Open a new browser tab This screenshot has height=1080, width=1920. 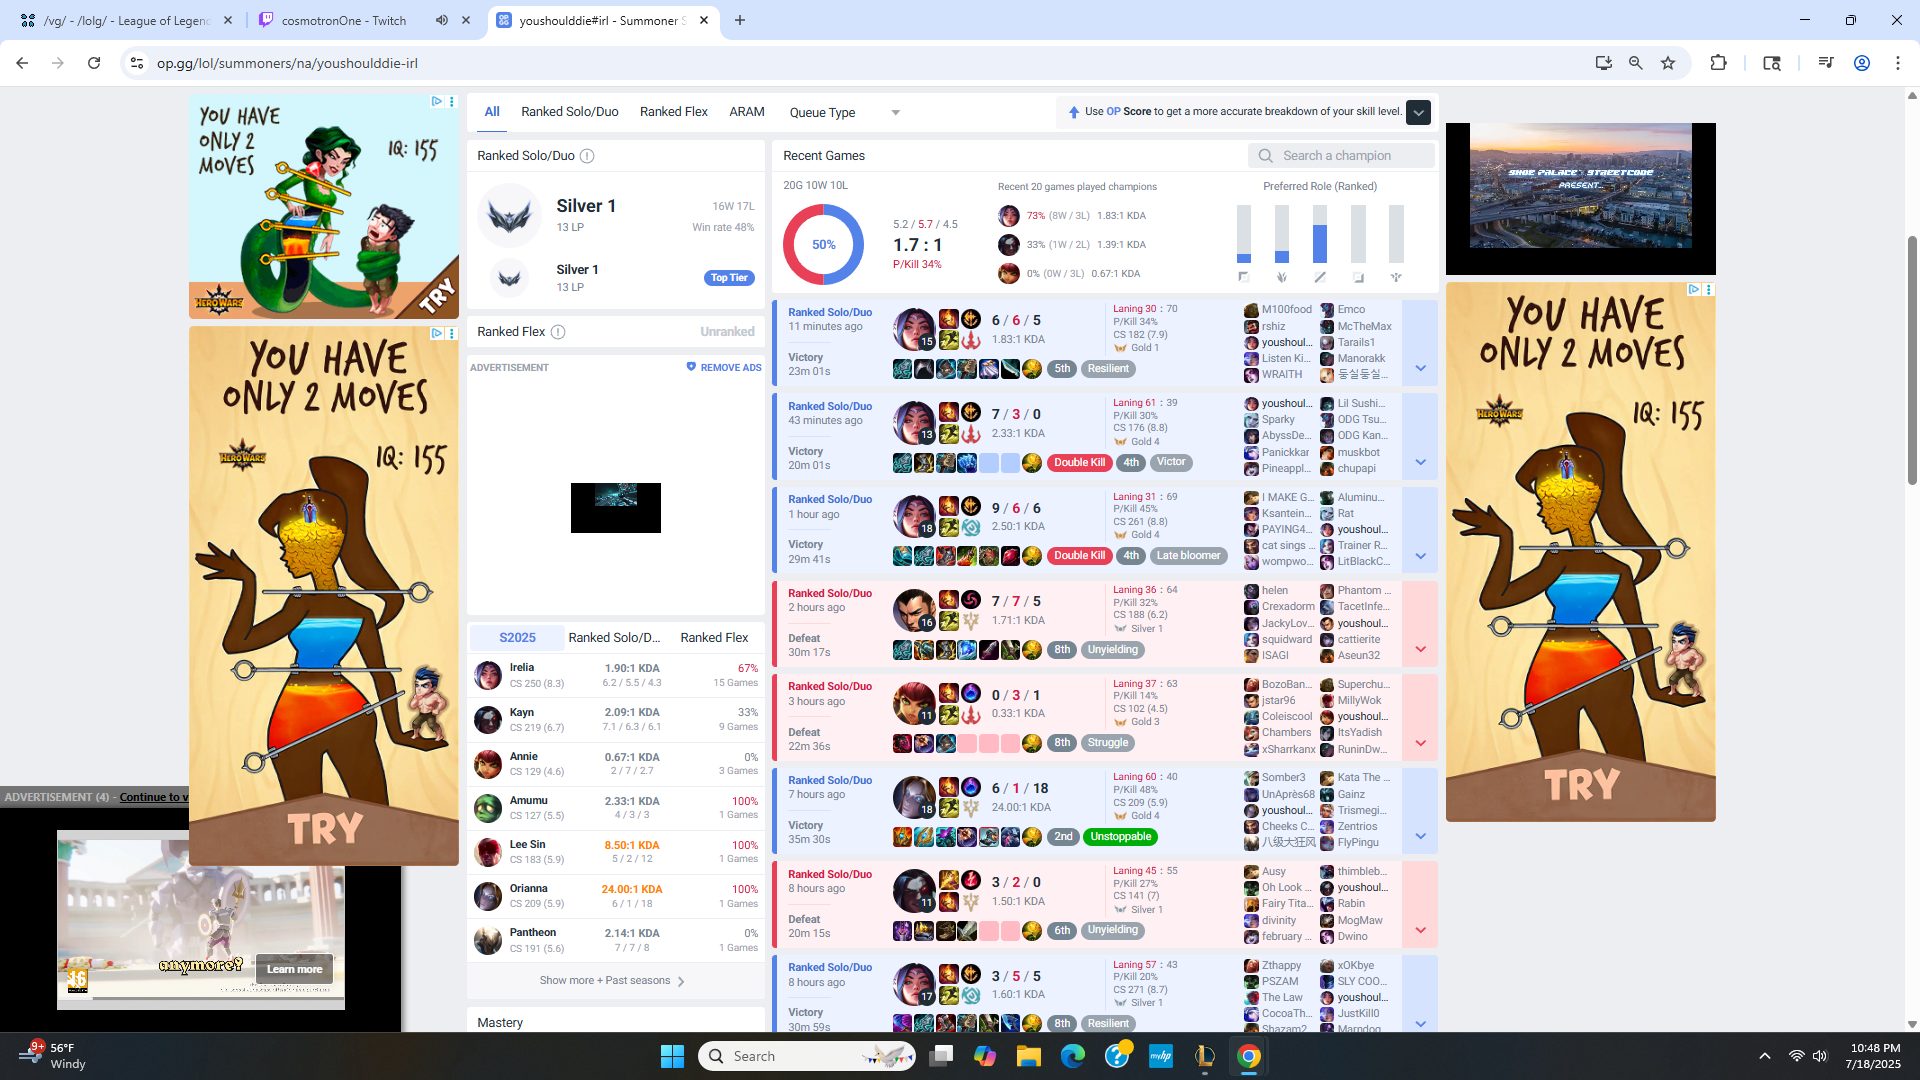tap(740, 20)
